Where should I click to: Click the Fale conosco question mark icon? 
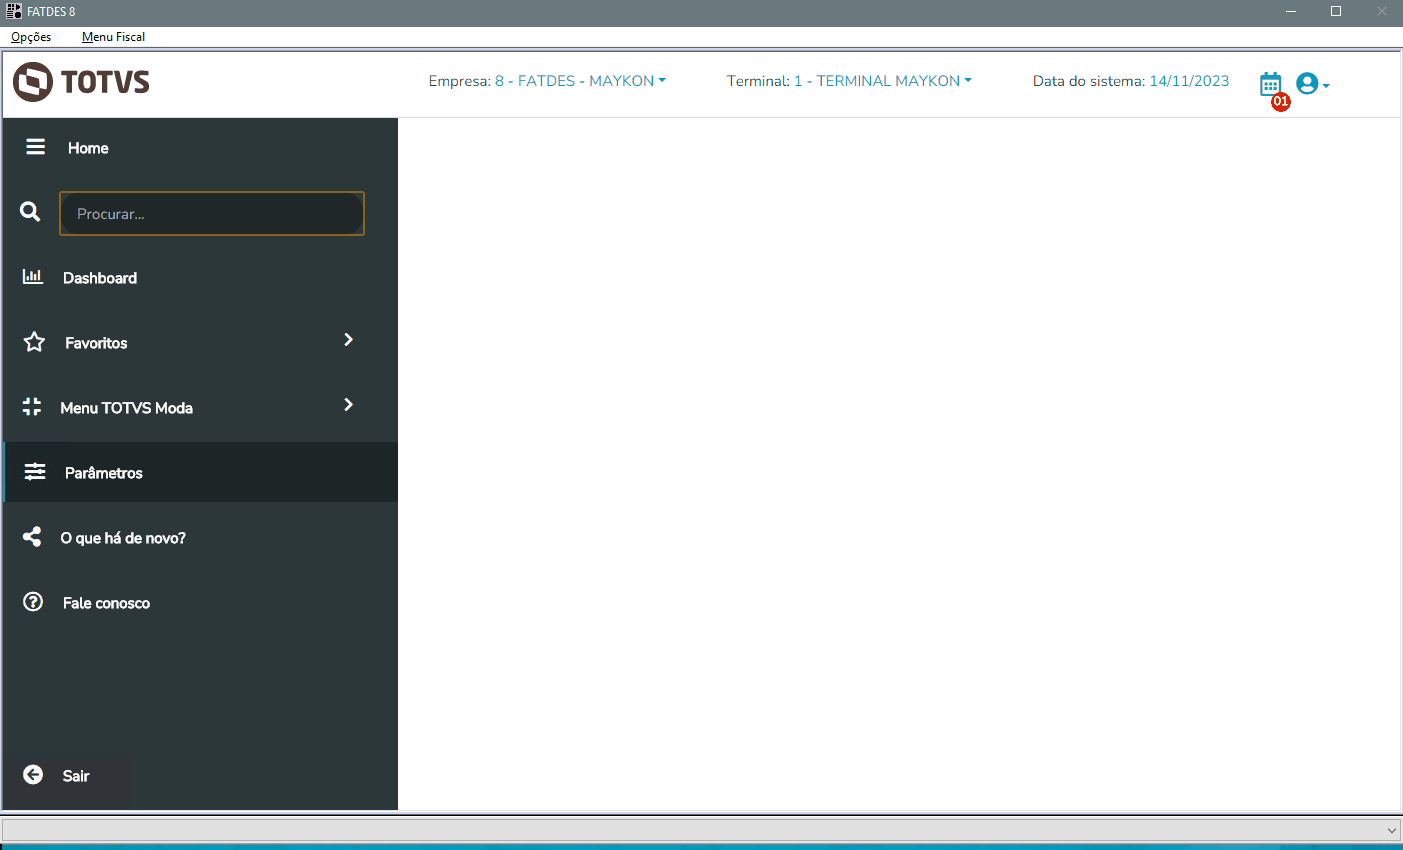tap(33, 602)
